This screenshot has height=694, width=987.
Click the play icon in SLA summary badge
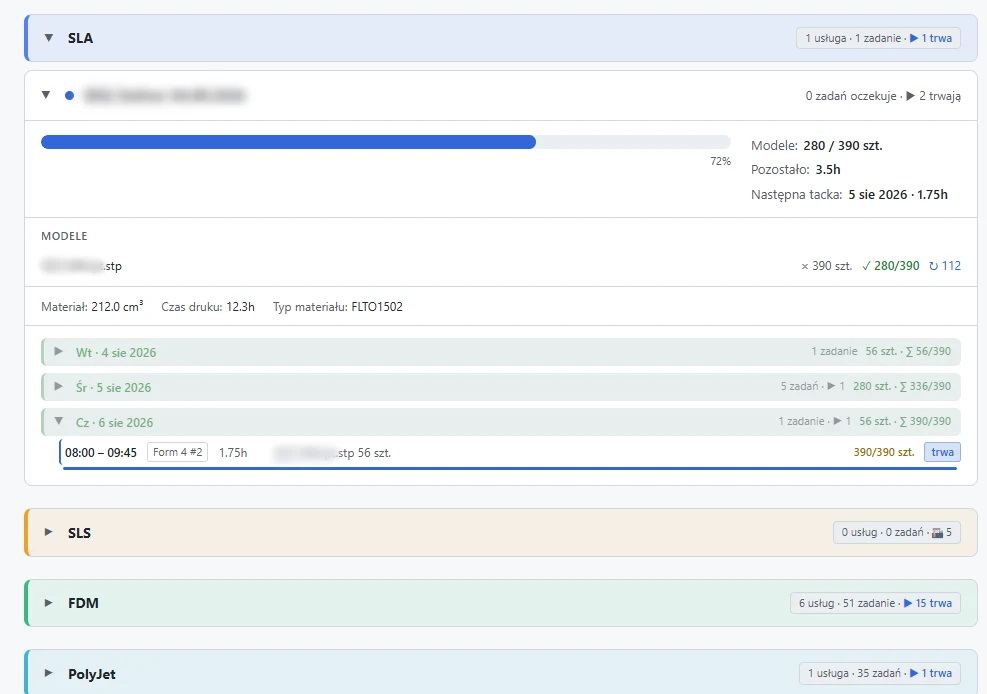[x=914, y=38]
